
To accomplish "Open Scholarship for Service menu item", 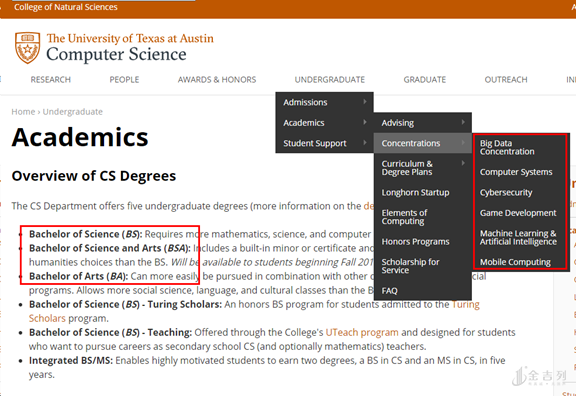I will pos(422,266).
